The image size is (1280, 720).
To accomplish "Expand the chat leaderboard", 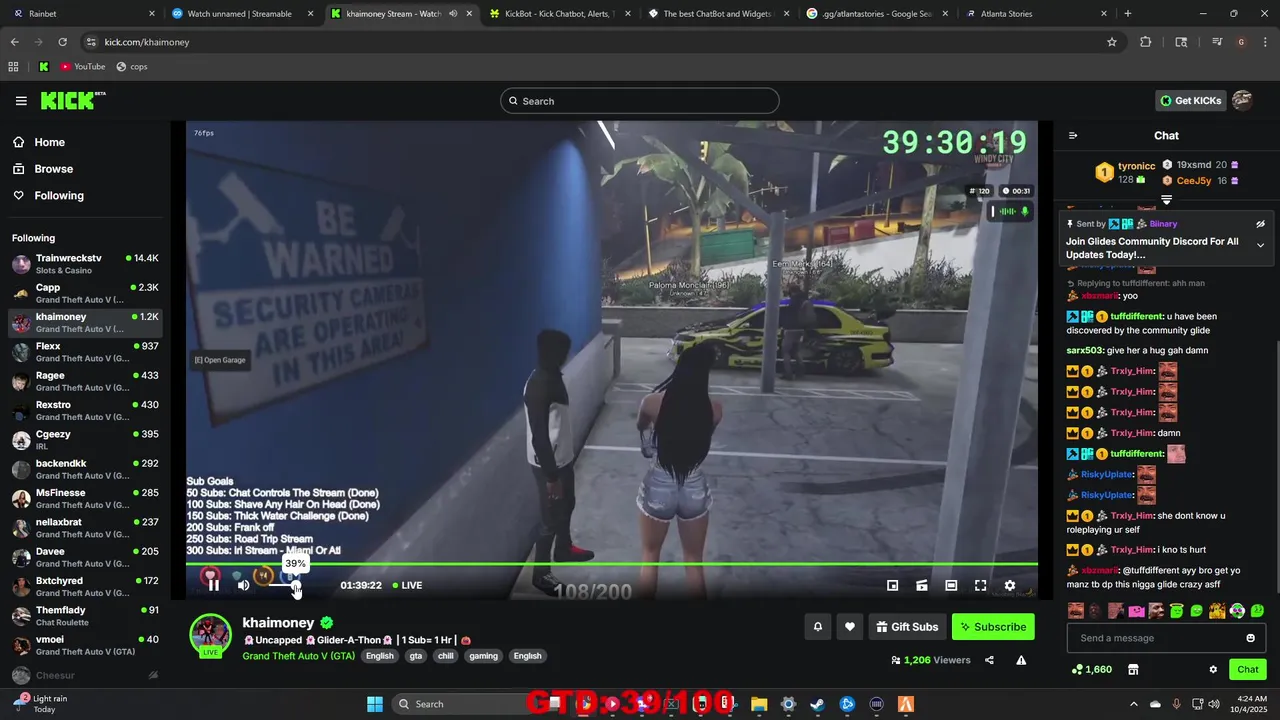I will [1166, 200].
